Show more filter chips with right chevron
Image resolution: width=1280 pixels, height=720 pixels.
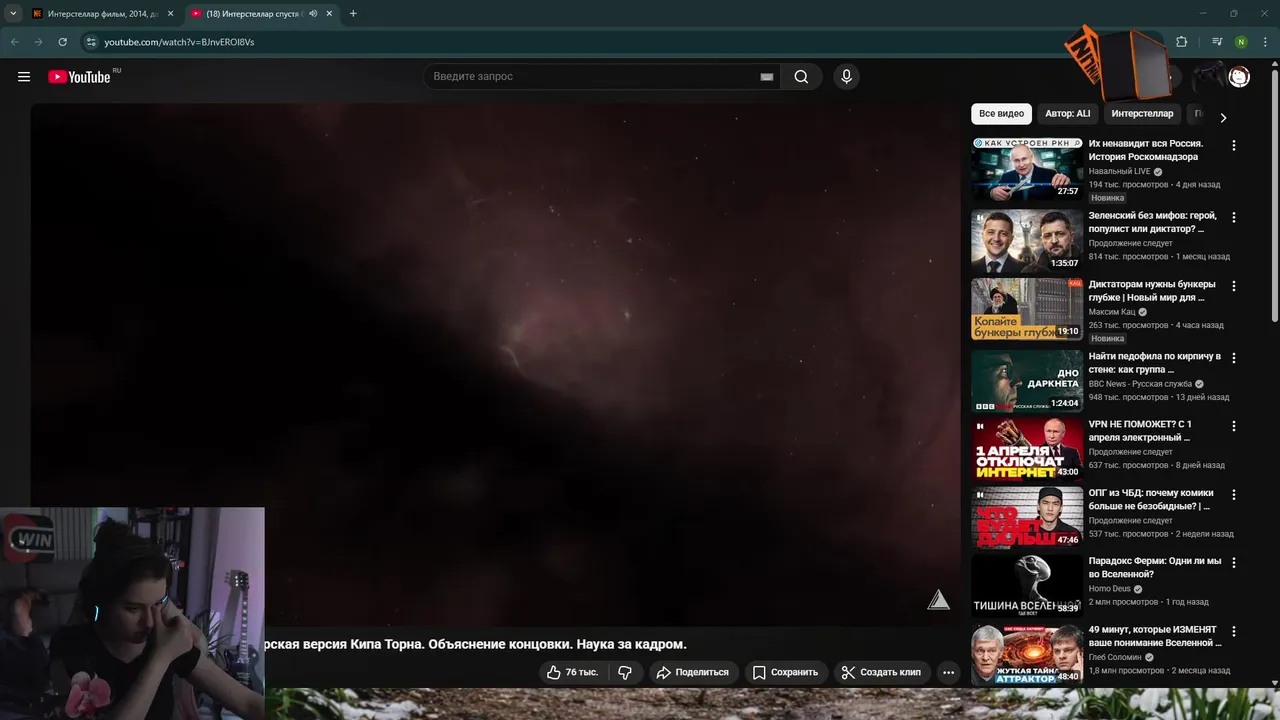tap(1223, 117)
